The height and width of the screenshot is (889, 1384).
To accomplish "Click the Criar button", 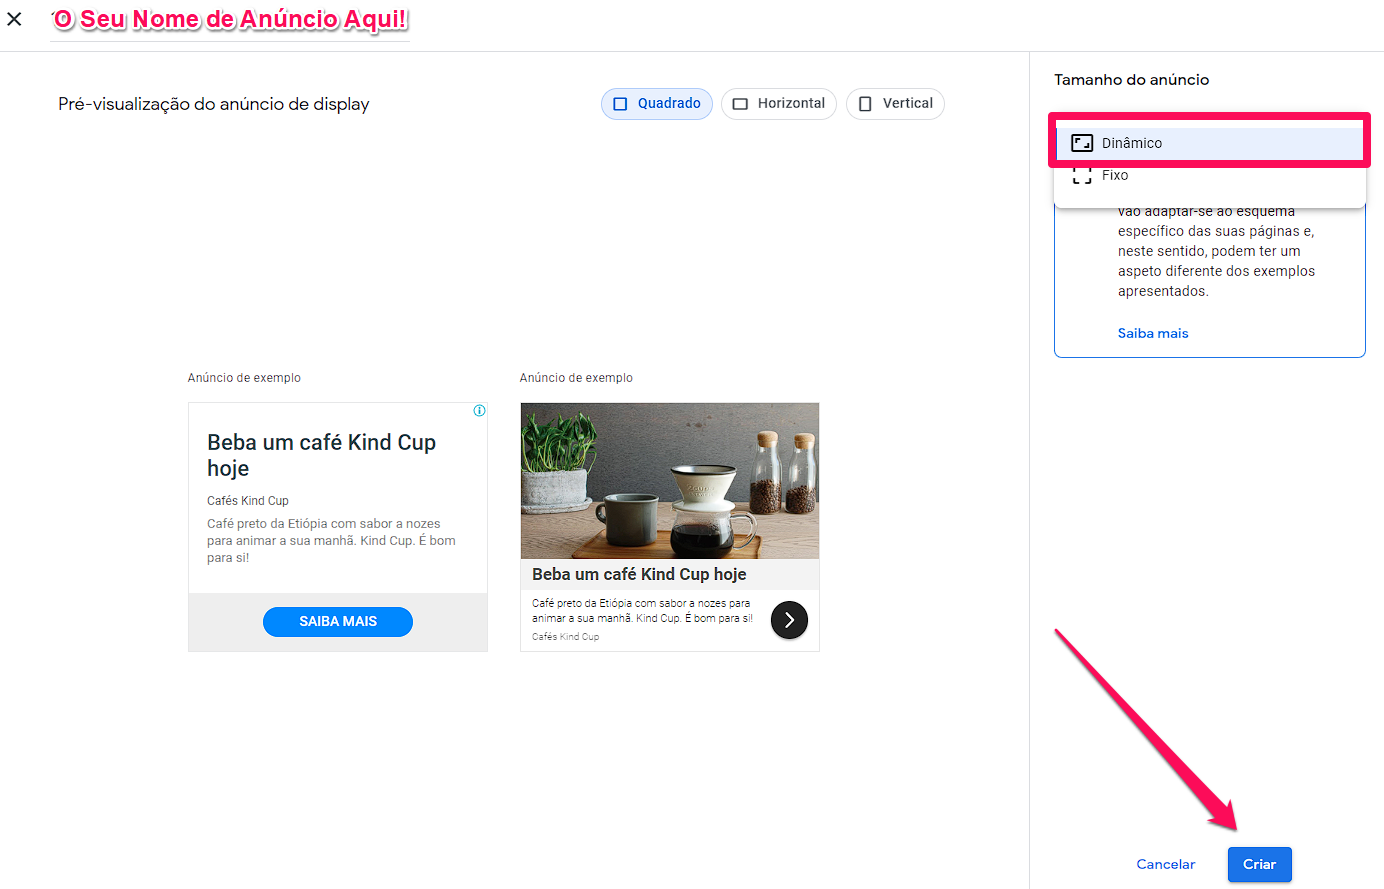I will click(x=1260, y=864).
